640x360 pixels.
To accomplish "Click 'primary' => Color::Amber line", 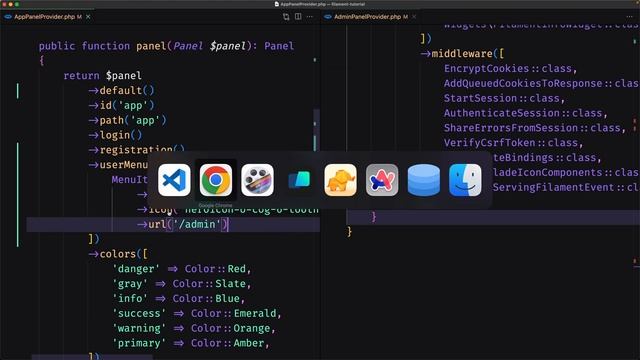I will (191, 343).
